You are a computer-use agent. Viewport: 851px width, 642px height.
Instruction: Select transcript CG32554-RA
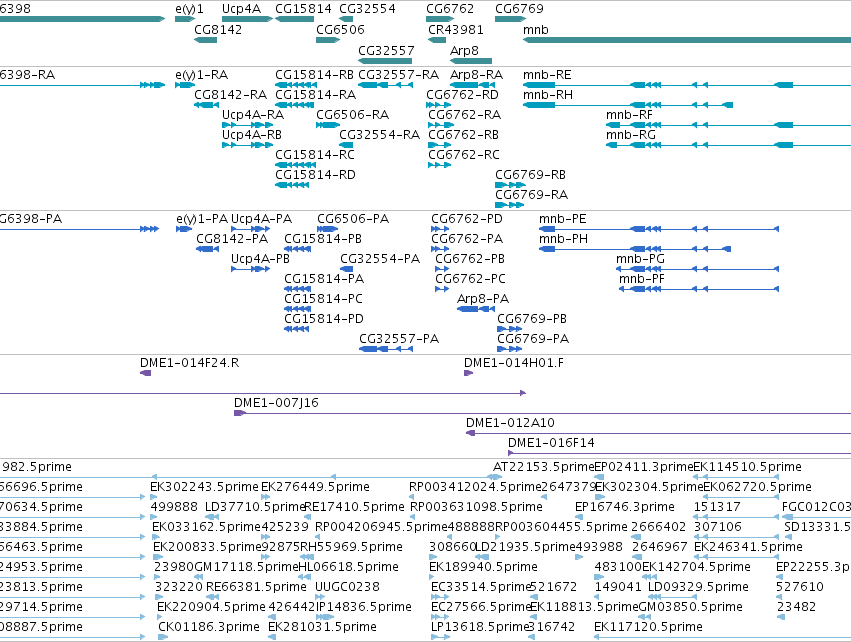(379, 135)
